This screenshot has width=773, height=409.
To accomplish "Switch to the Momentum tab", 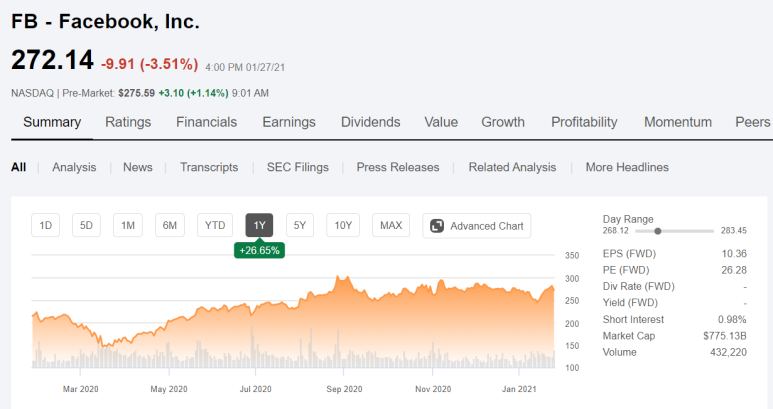I will click(678, 122).
